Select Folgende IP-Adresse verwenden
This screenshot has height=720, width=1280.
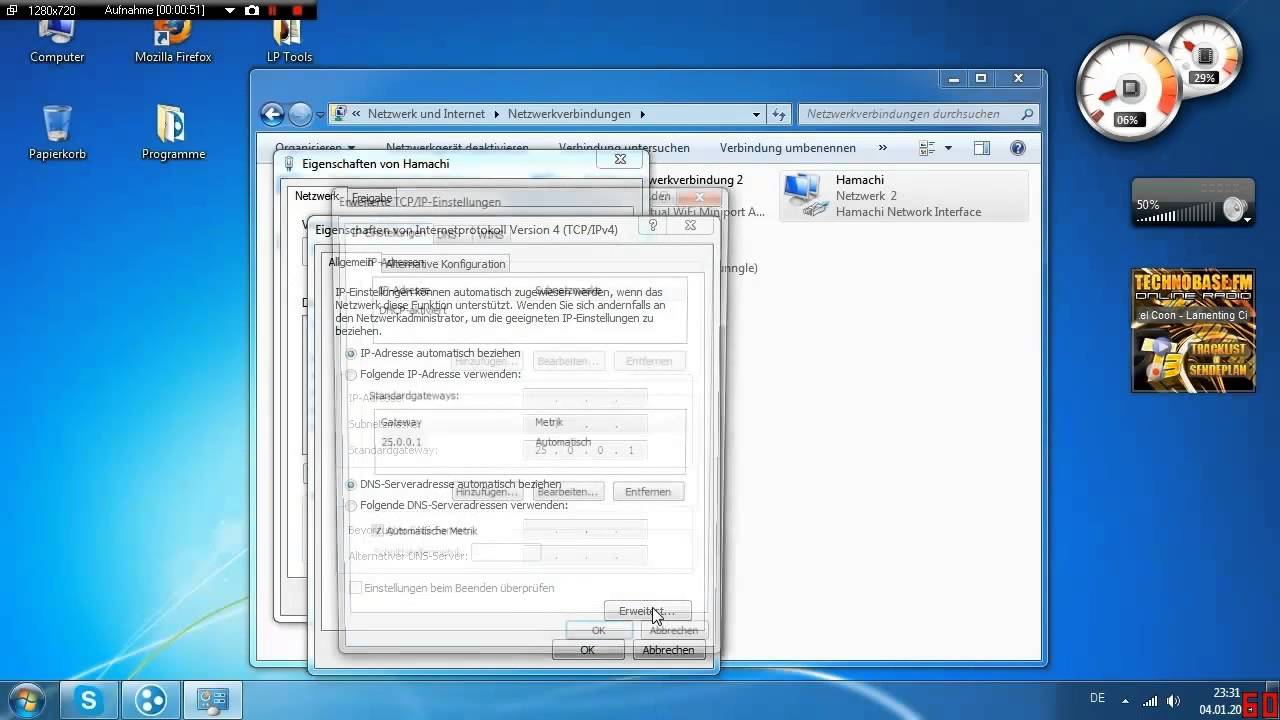pyautogui.click(x=433, y=374)
